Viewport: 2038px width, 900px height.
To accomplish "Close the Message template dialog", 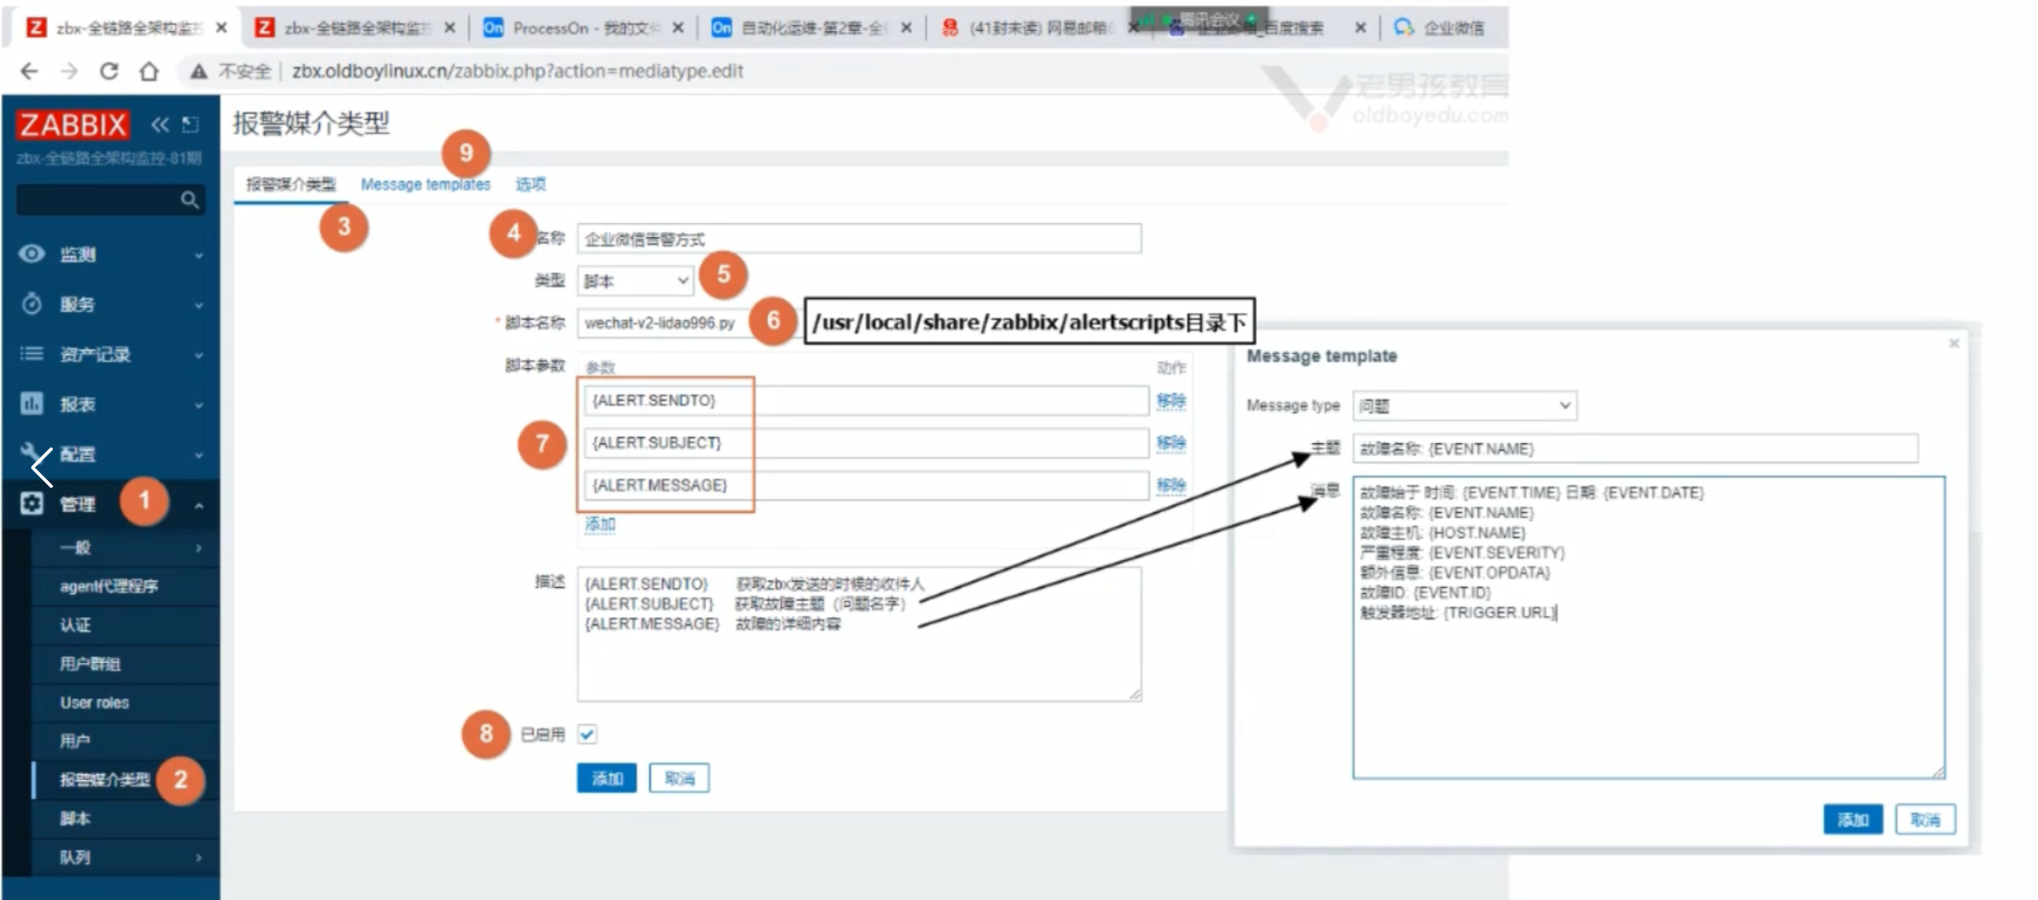I will coord(1953,343).
